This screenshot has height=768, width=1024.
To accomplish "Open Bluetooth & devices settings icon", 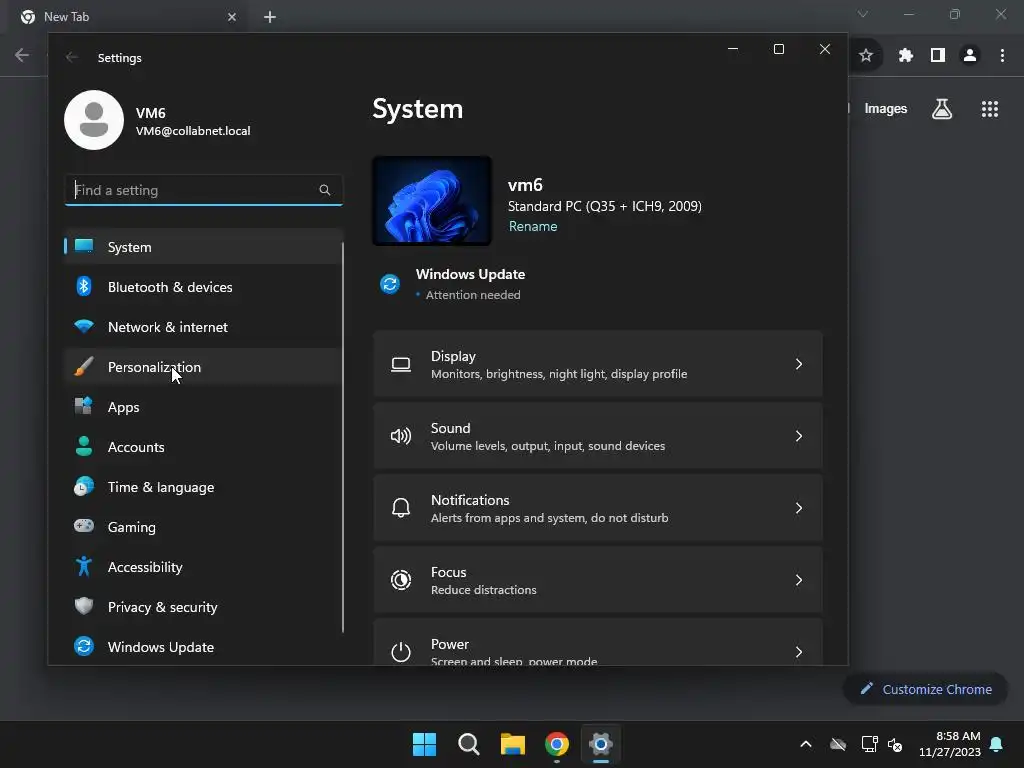I will click(x=84, y=286).
